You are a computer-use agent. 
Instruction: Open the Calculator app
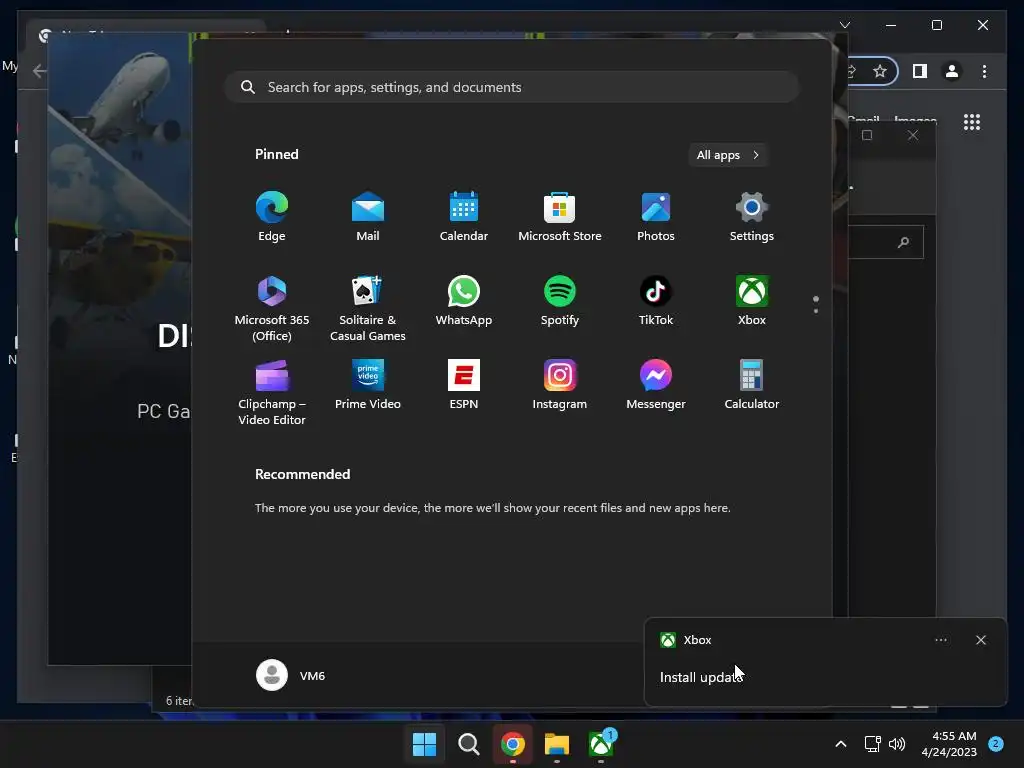click(752, 385)
